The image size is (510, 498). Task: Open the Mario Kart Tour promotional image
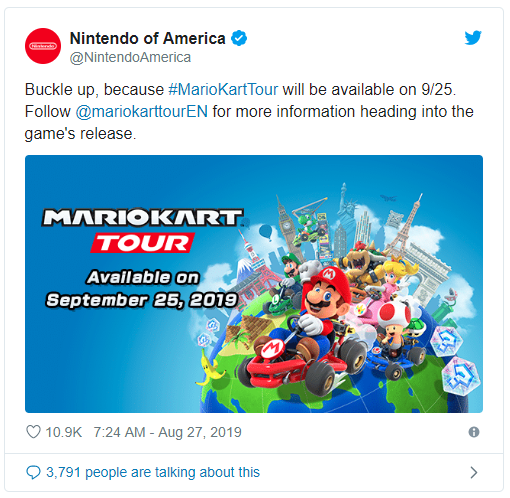(x=254, y=284)
